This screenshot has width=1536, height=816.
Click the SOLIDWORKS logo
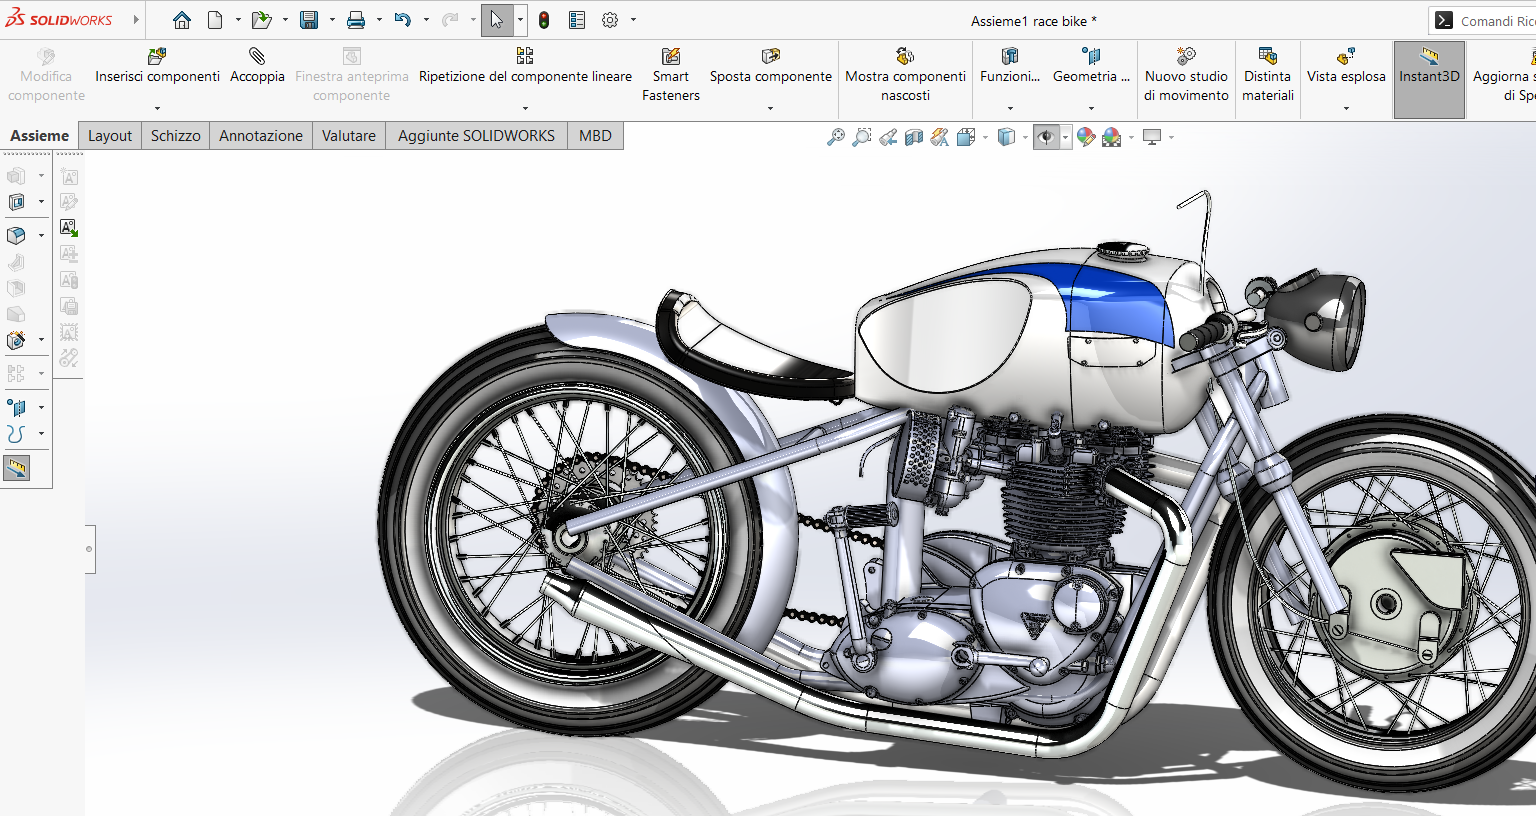tap(59, 19)
